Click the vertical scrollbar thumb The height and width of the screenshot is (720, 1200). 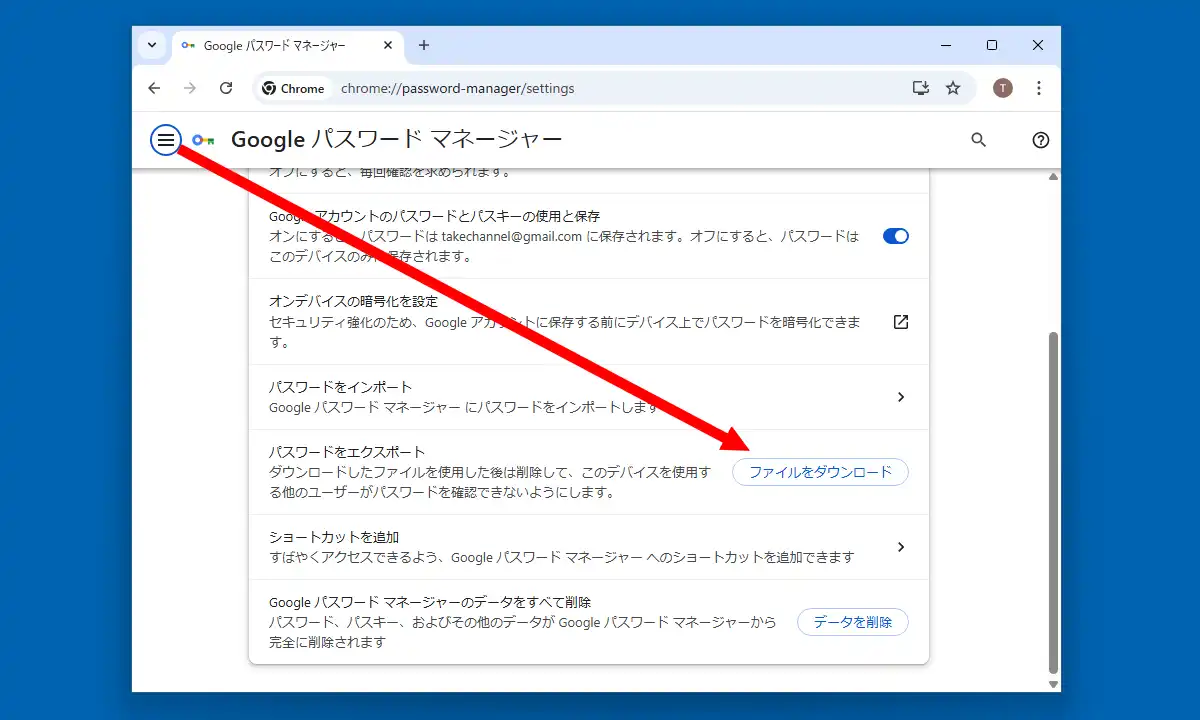pos(1053,503)
